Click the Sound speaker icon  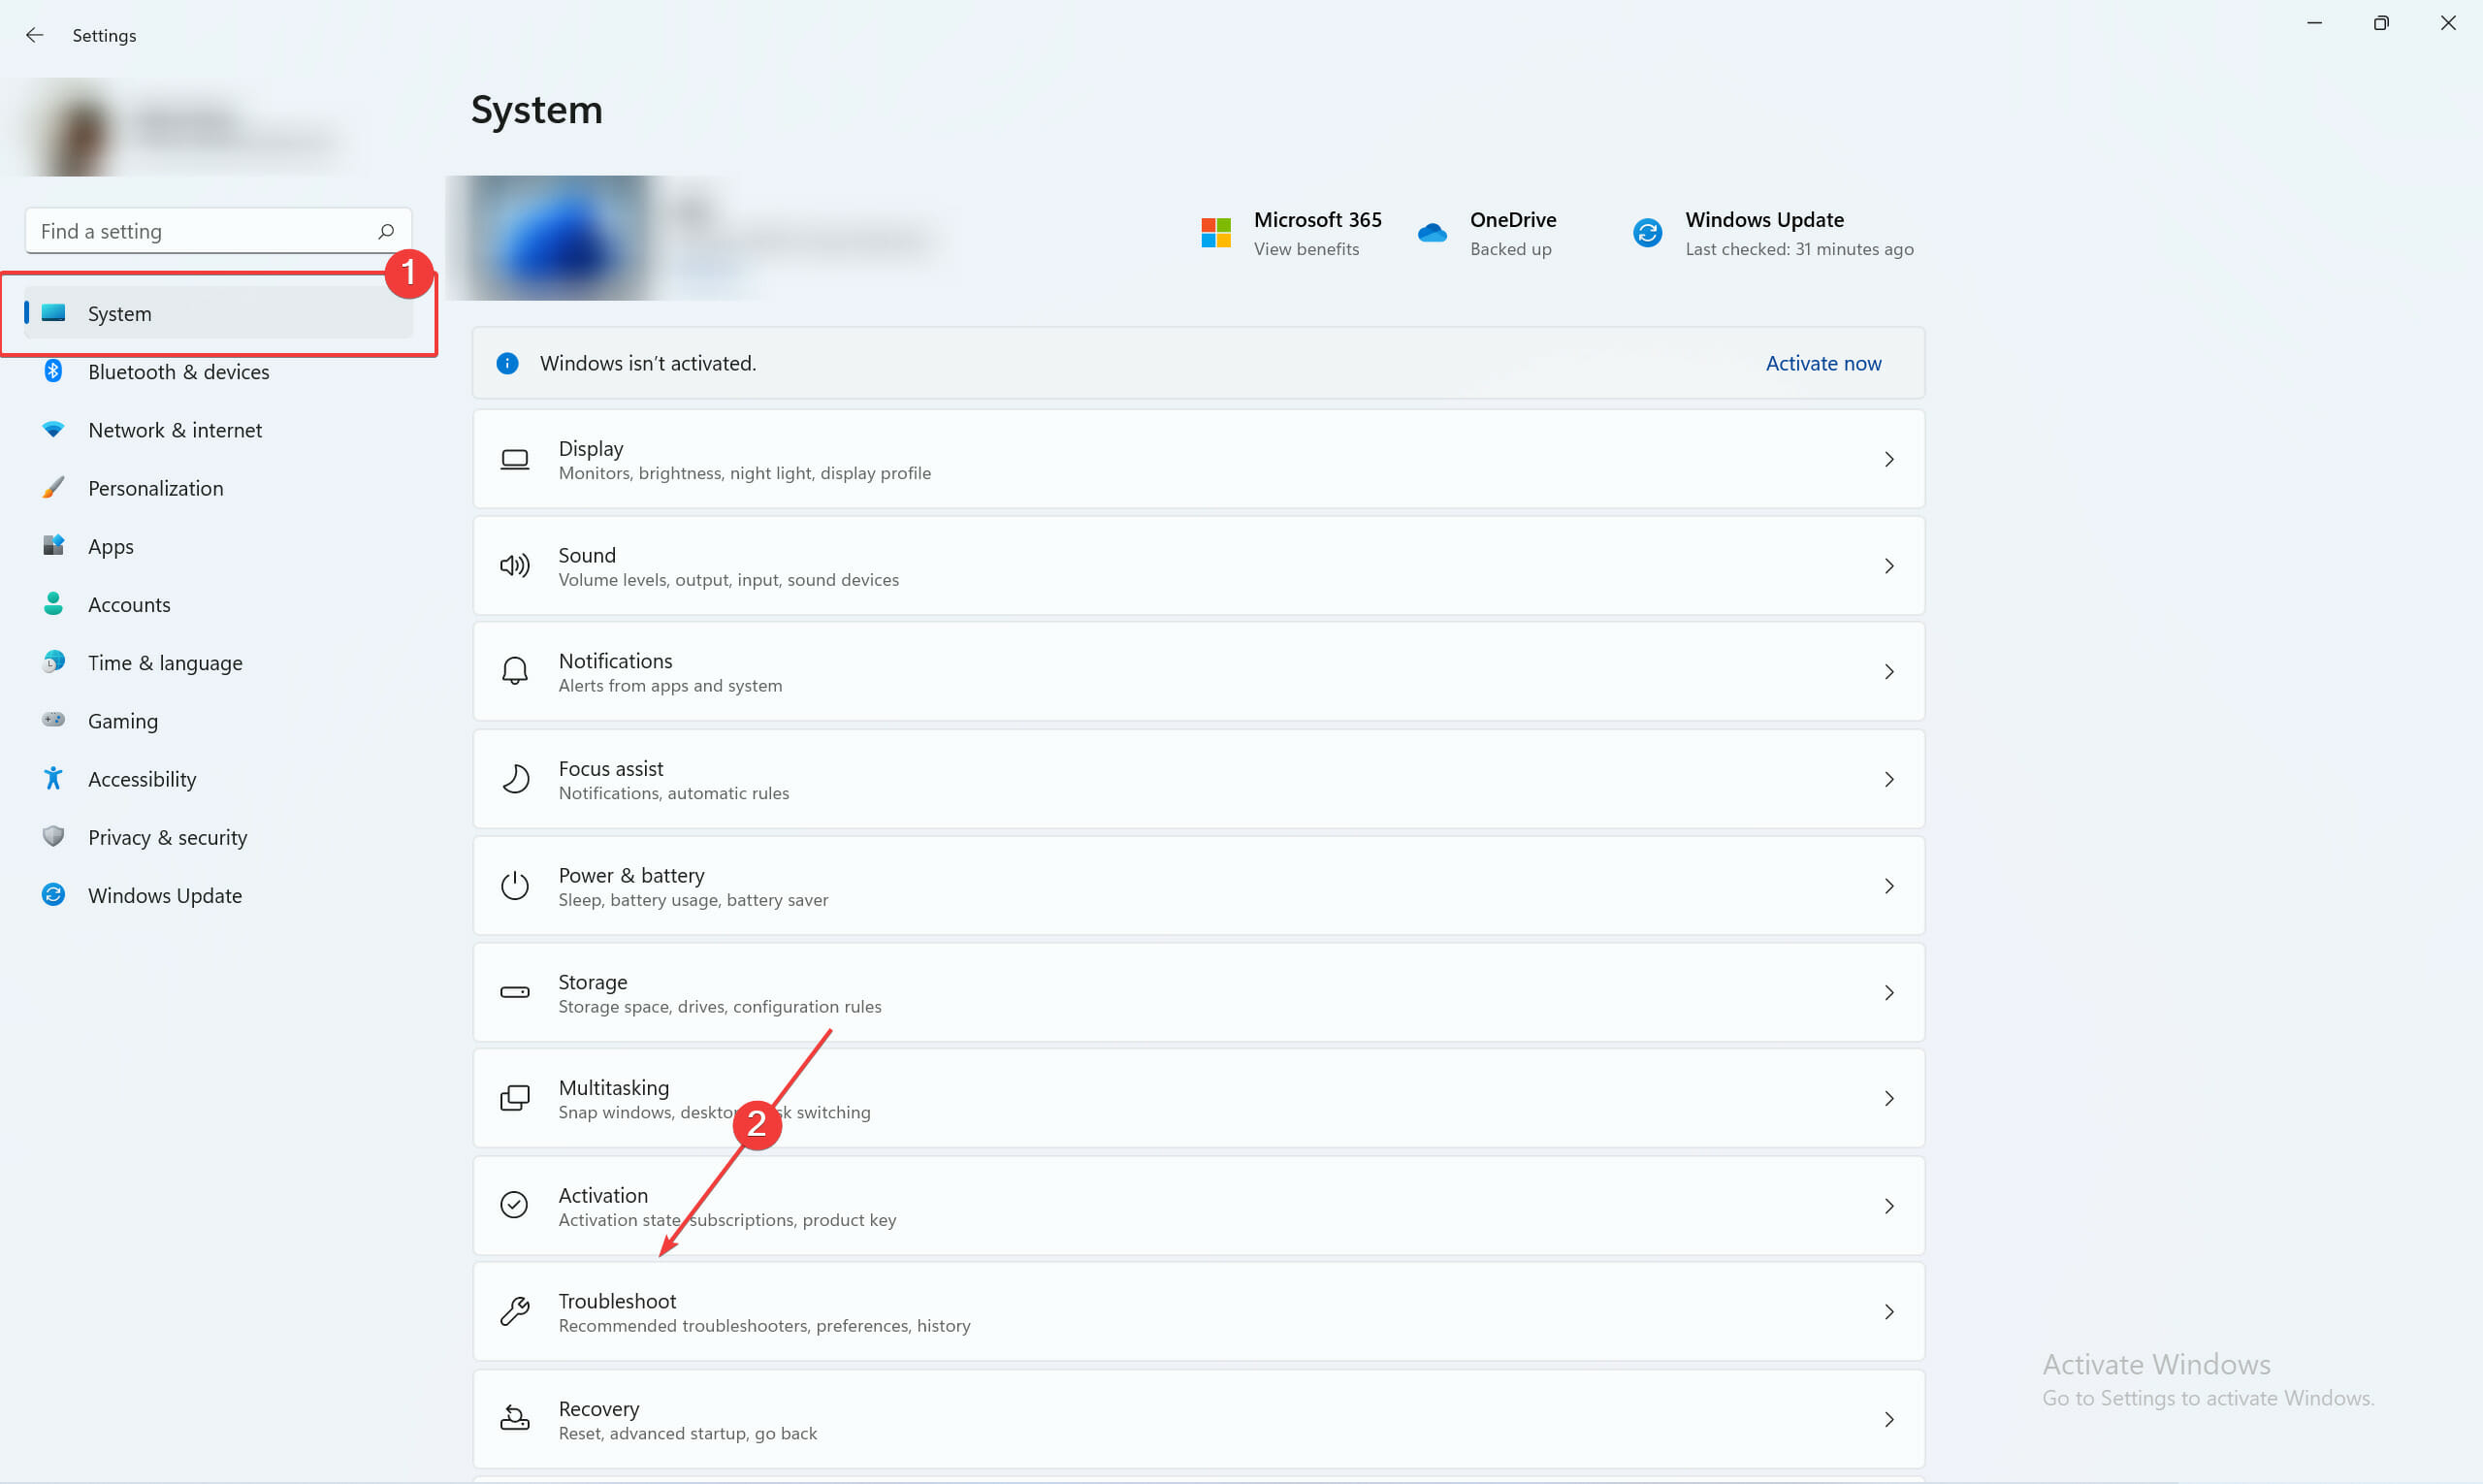point(515,566)
